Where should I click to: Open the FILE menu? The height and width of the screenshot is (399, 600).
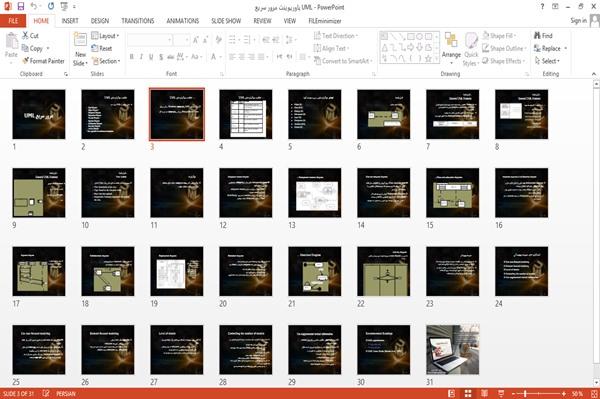(13, 21)
